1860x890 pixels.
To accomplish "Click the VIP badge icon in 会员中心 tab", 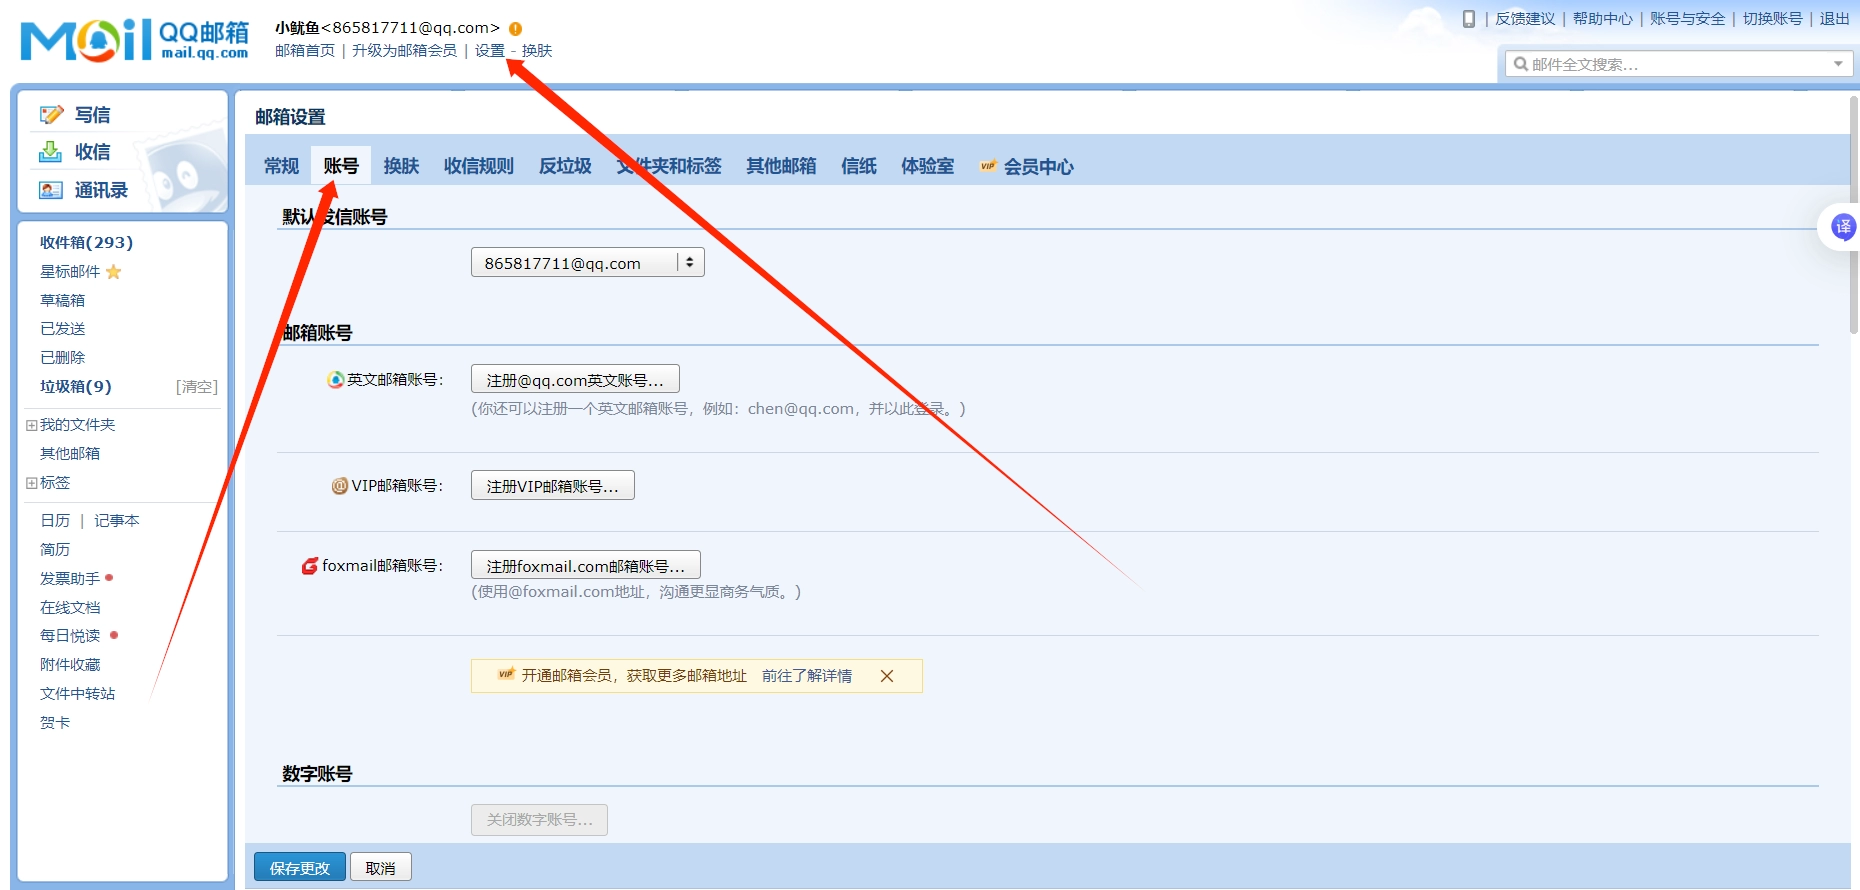I will point(988,166).
